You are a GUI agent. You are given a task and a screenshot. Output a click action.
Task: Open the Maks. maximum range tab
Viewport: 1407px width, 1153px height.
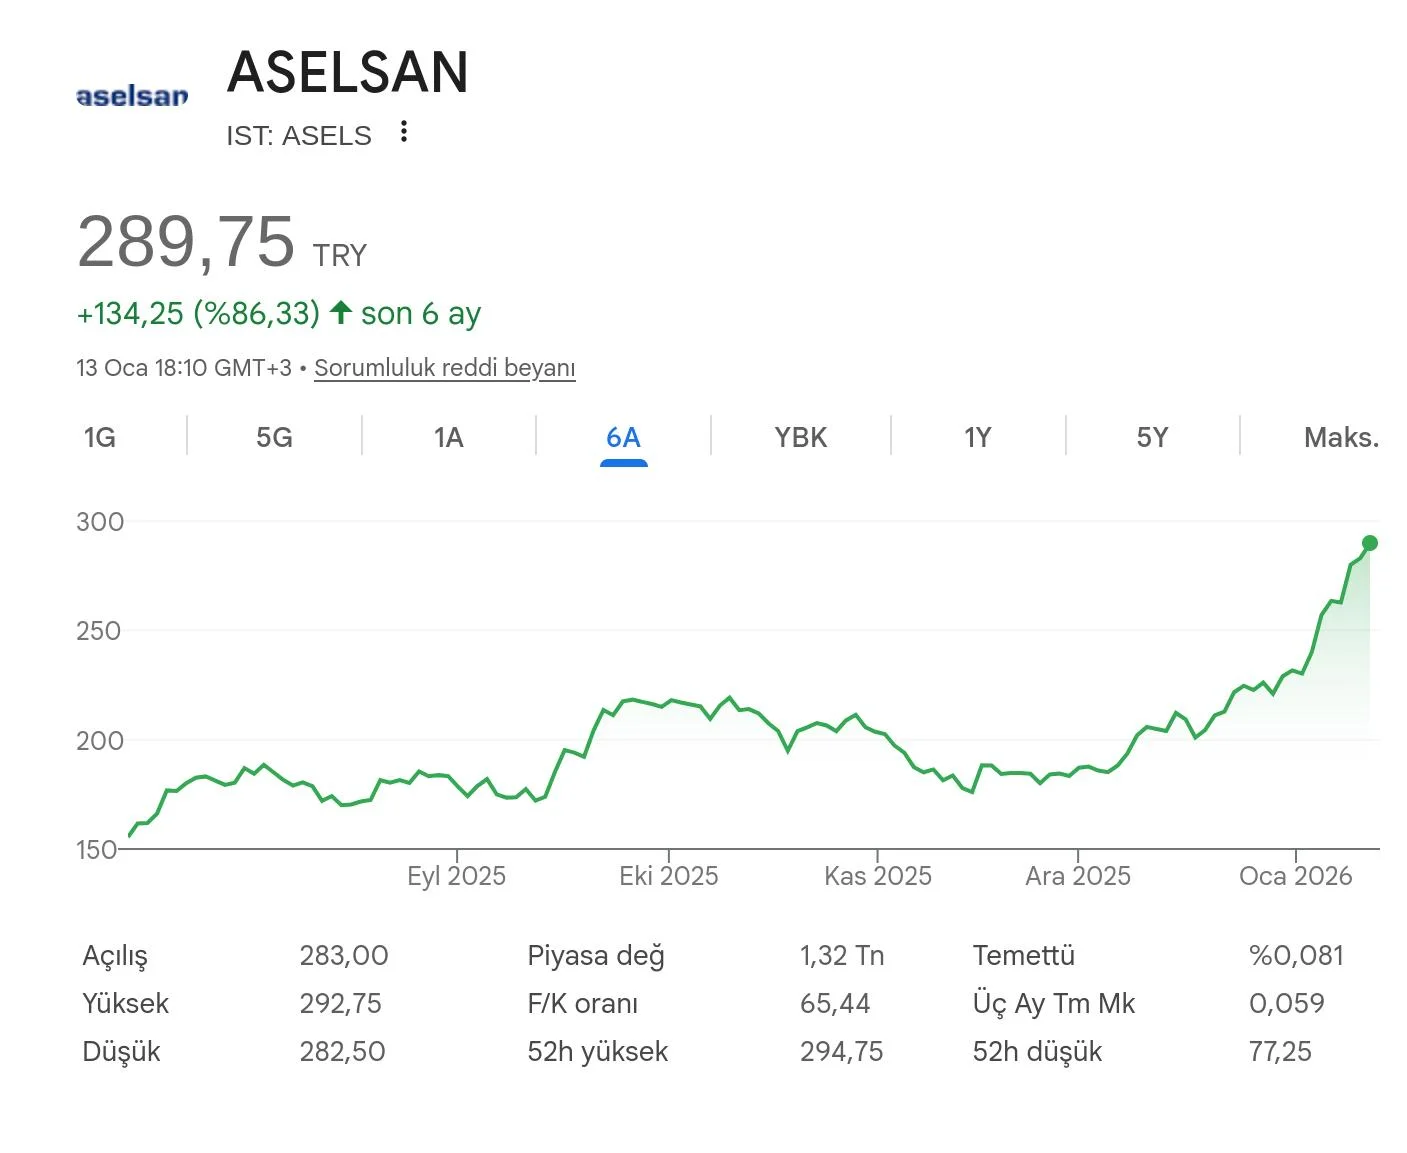pos(1341,437)
